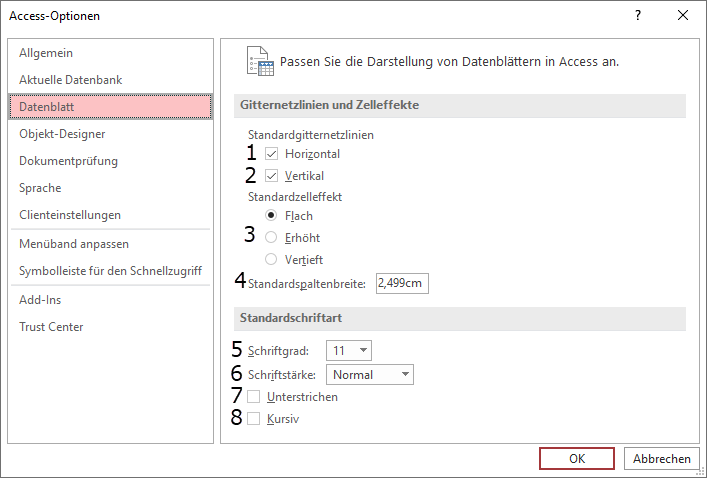This screenshot has width=707, height=478.
Task: Open the Objekt-Designer settings
Action: coord(110,134)
